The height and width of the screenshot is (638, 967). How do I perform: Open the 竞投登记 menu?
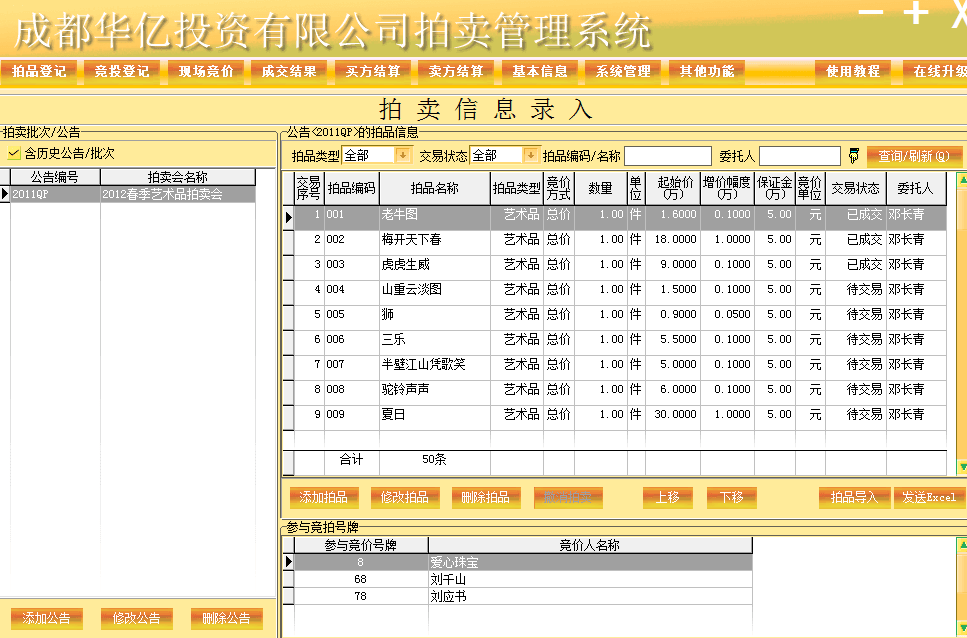click(121, 71)
